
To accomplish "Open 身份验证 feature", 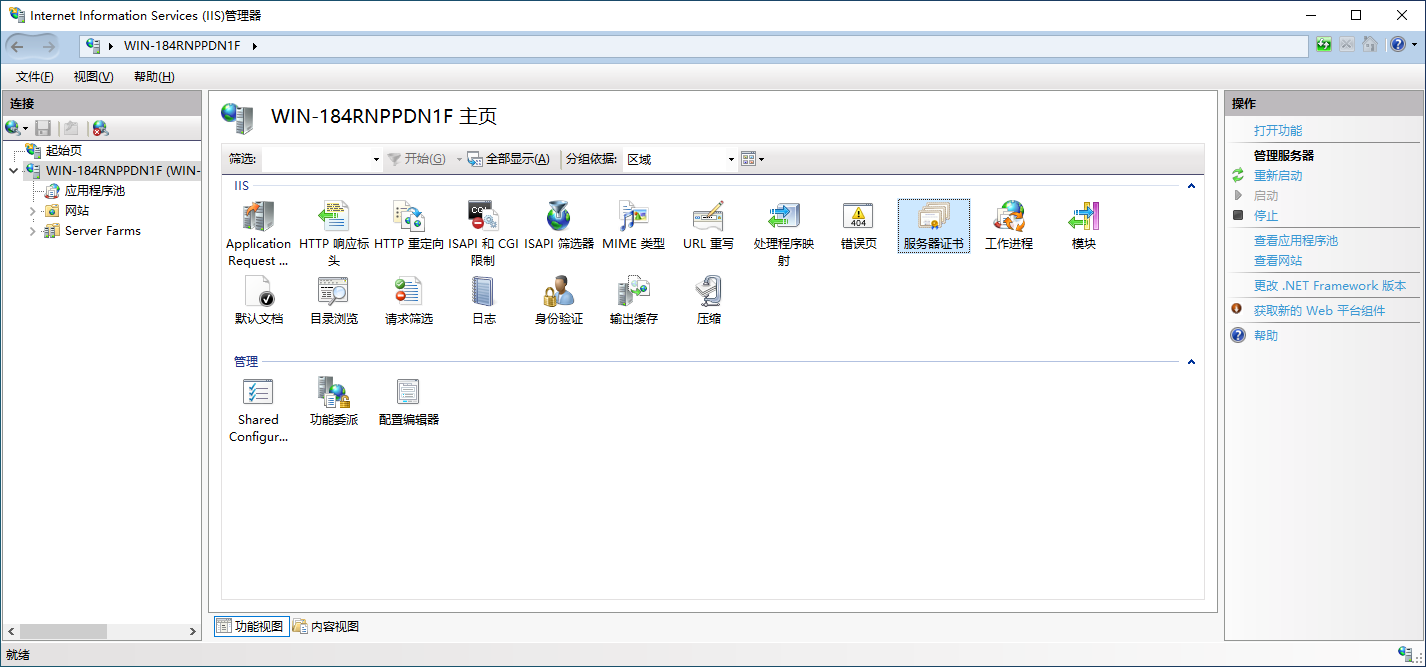I will pos(559,301).
